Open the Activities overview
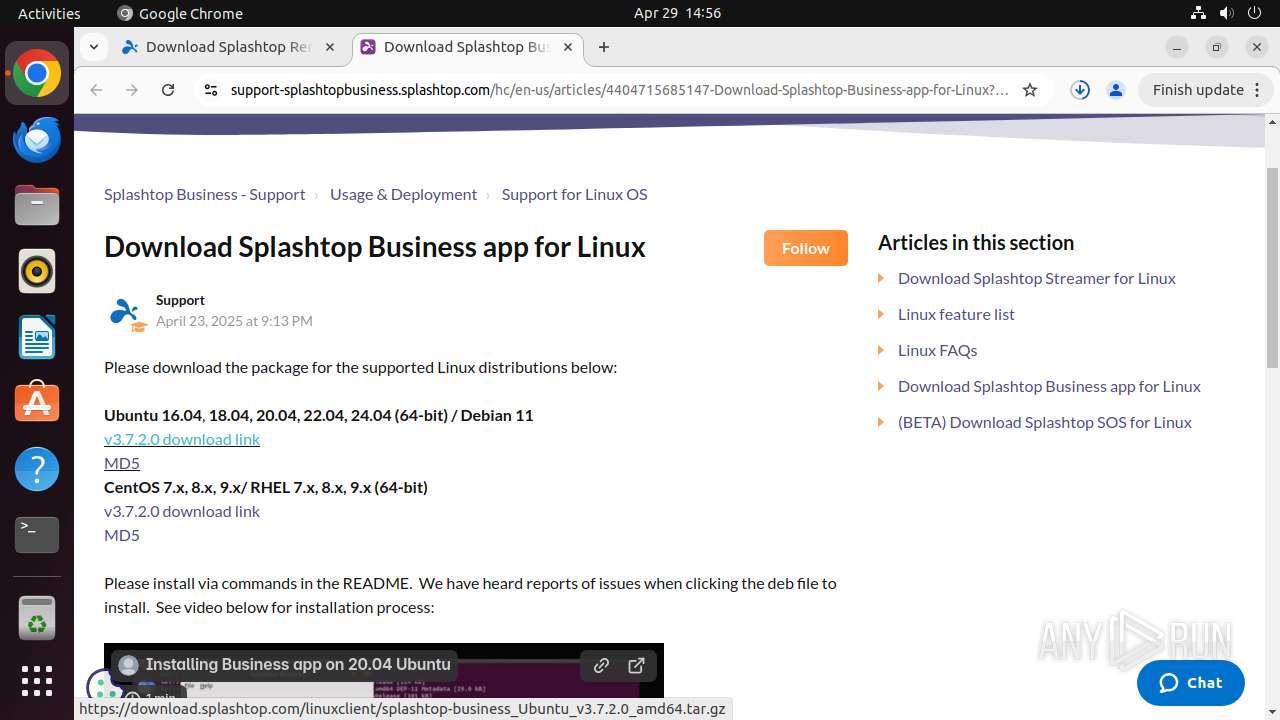The height and width of the screenshot is (720, 1280). click(49, 13)
